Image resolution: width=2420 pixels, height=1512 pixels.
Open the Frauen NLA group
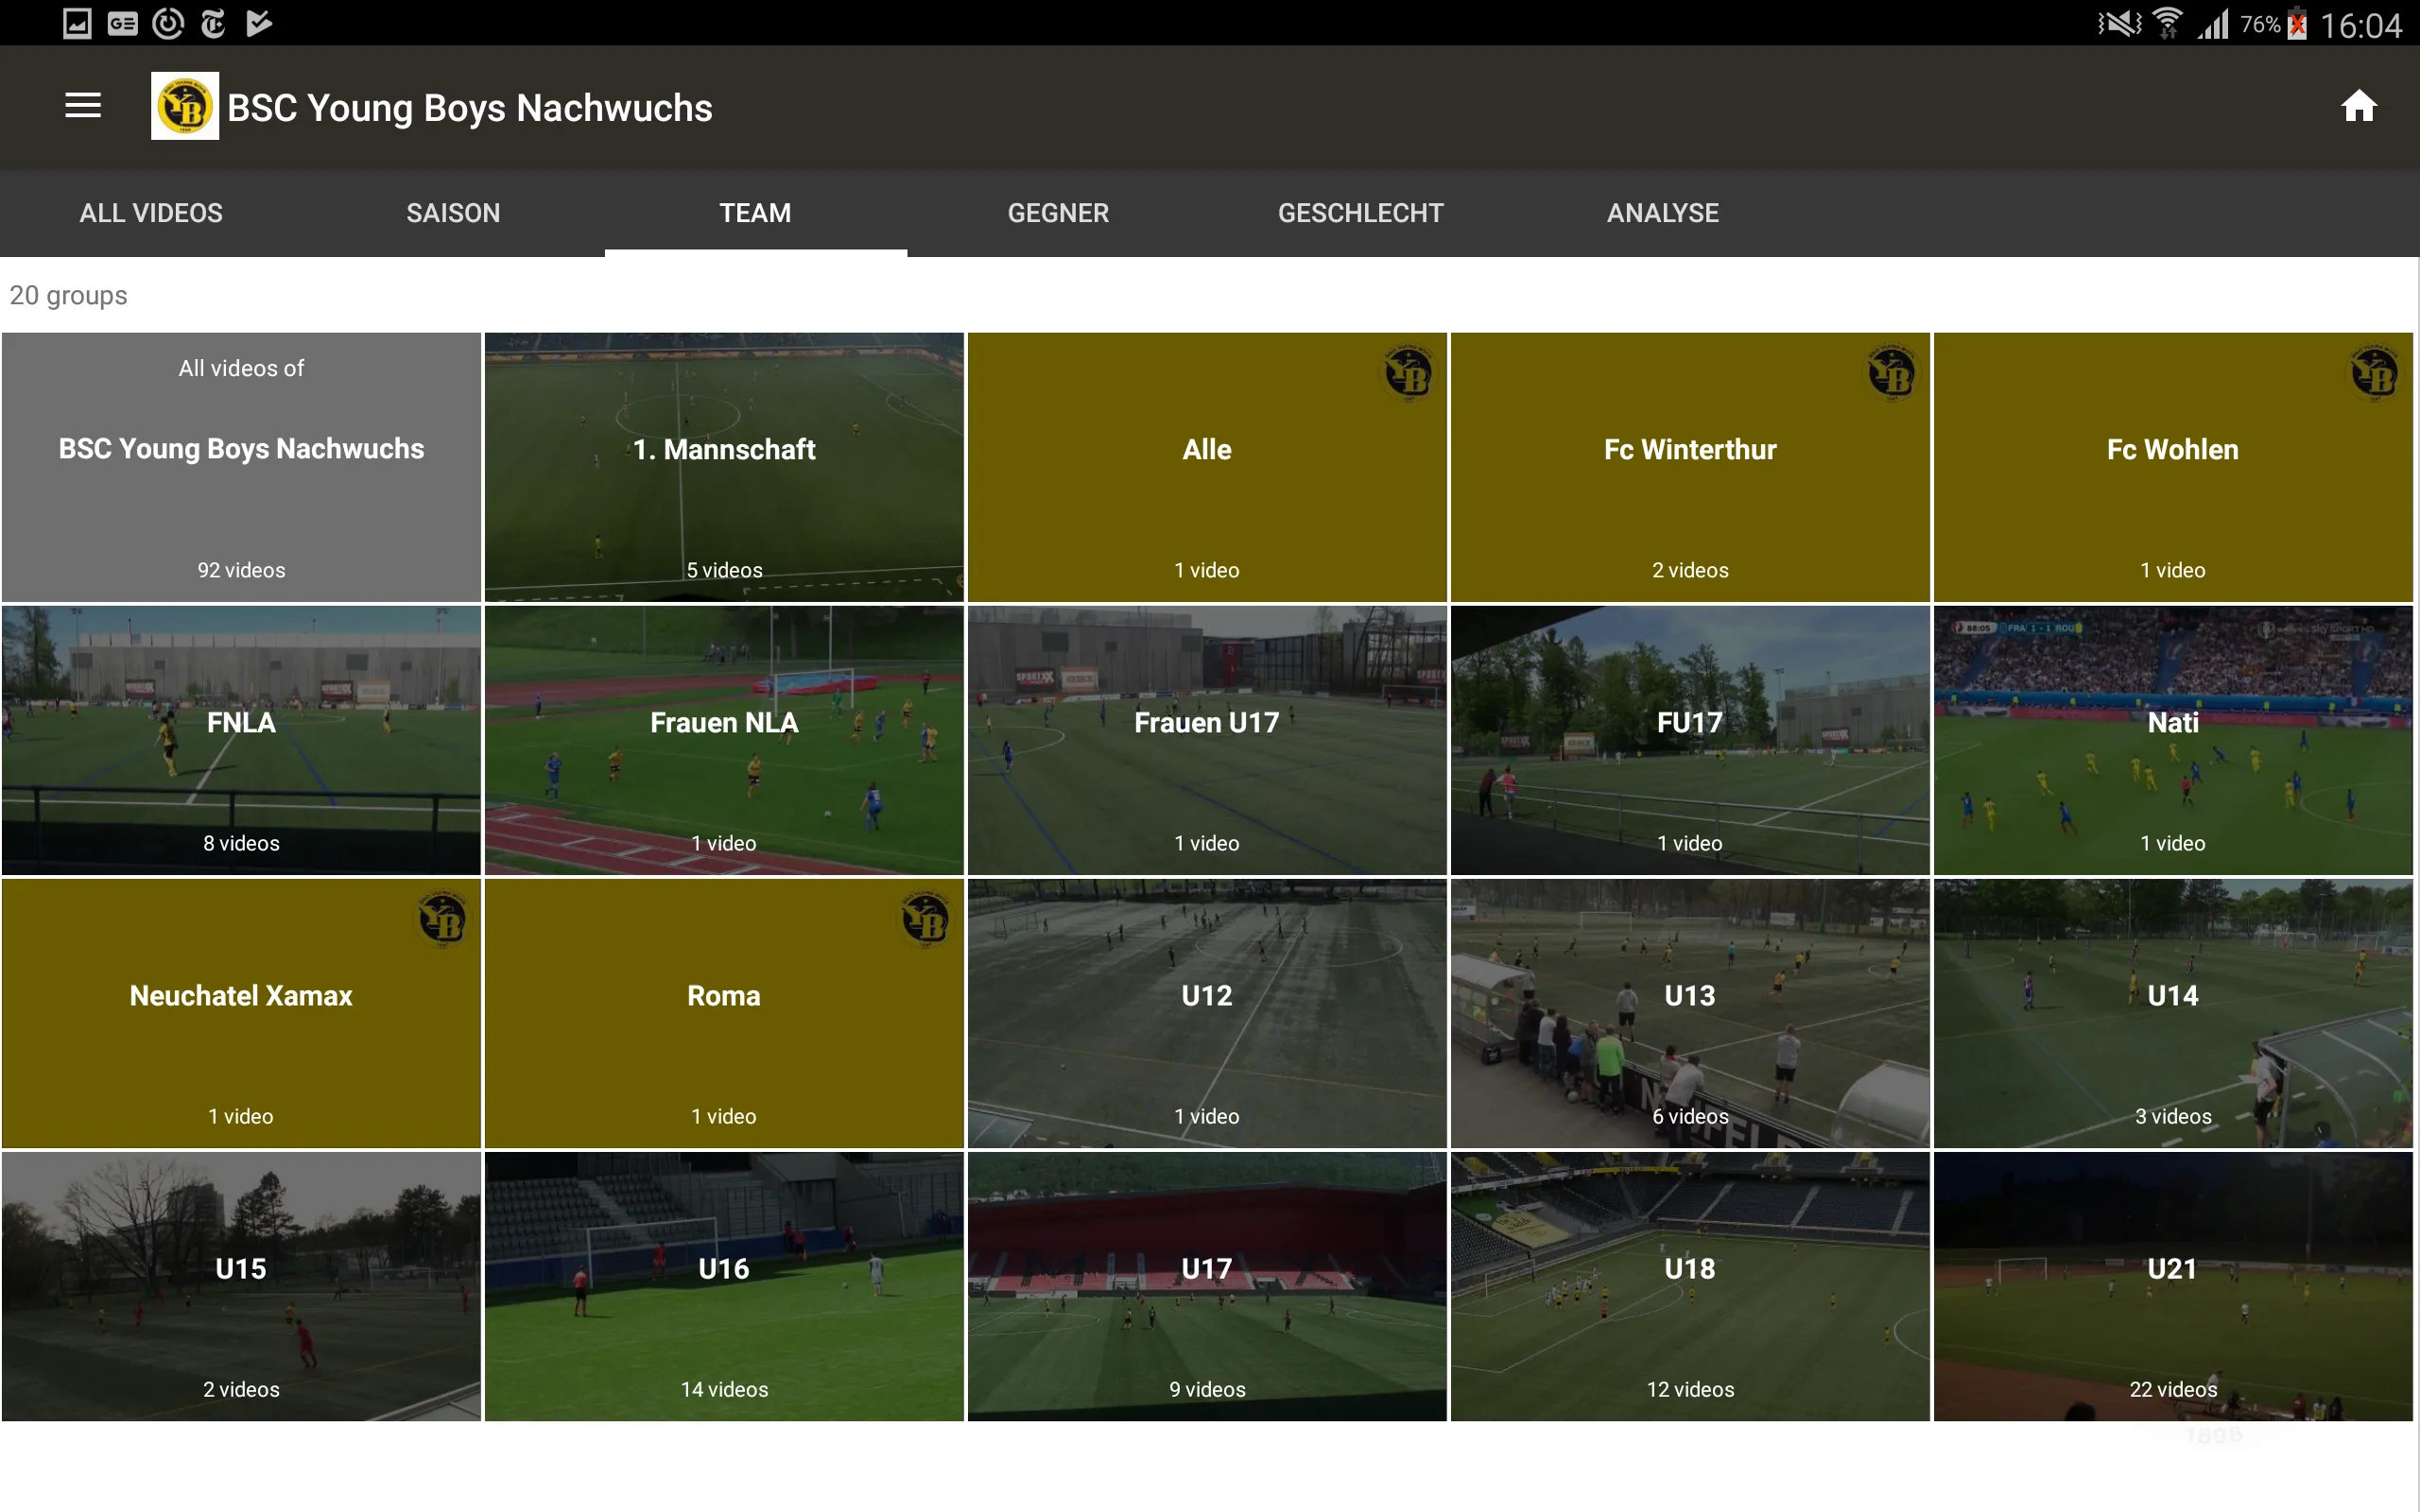(x=724, y=740)
